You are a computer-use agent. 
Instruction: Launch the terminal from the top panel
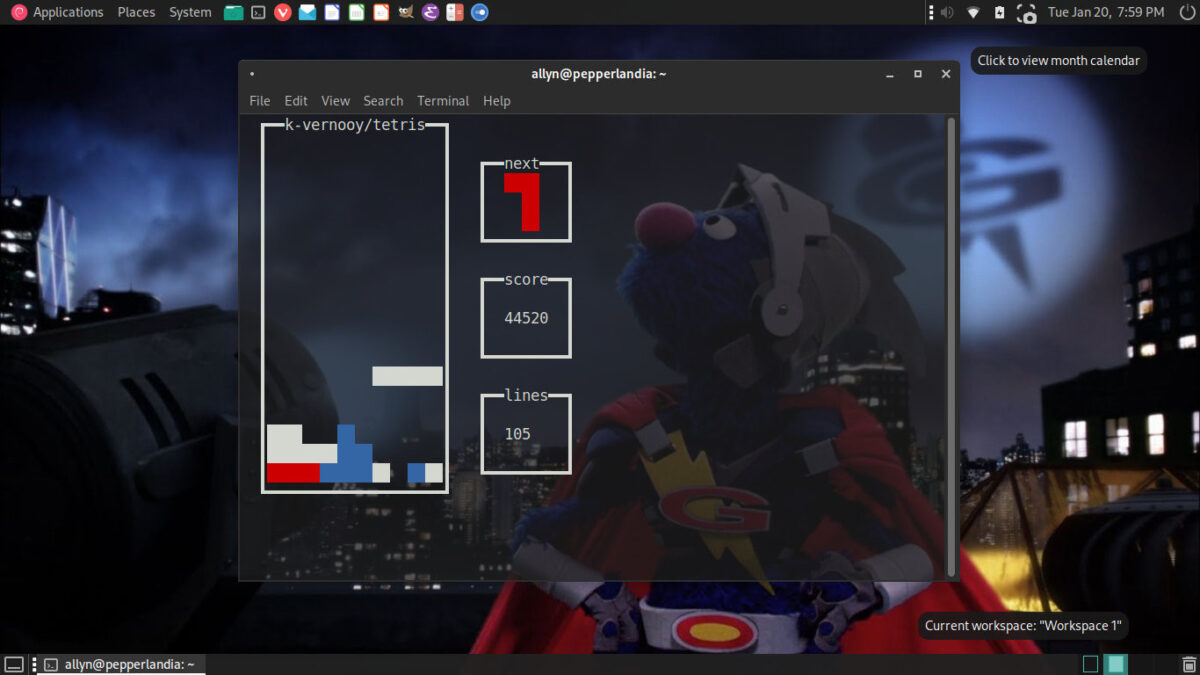pyautogui.click(x=258, y=13)
